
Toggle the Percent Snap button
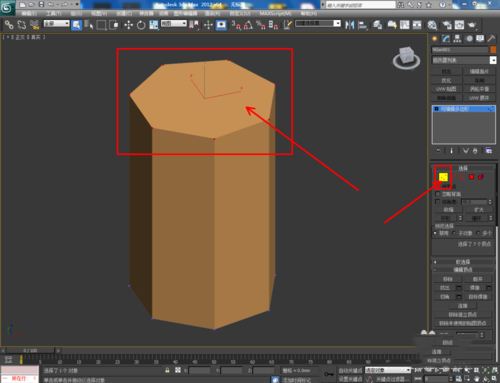click(260, 25)
